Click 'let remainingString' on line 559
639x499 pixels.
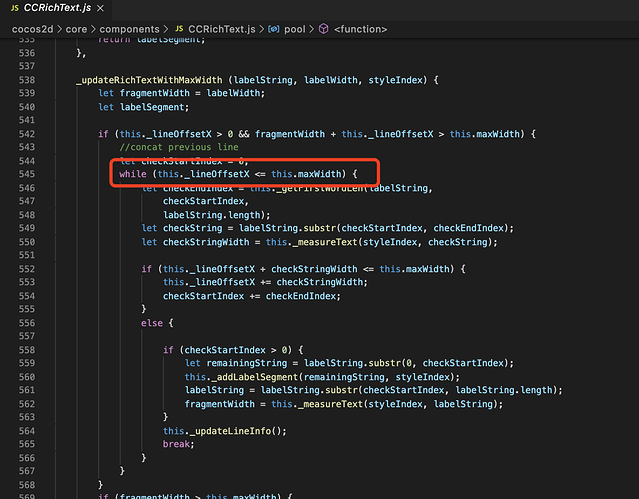click(x=236, y=363)
